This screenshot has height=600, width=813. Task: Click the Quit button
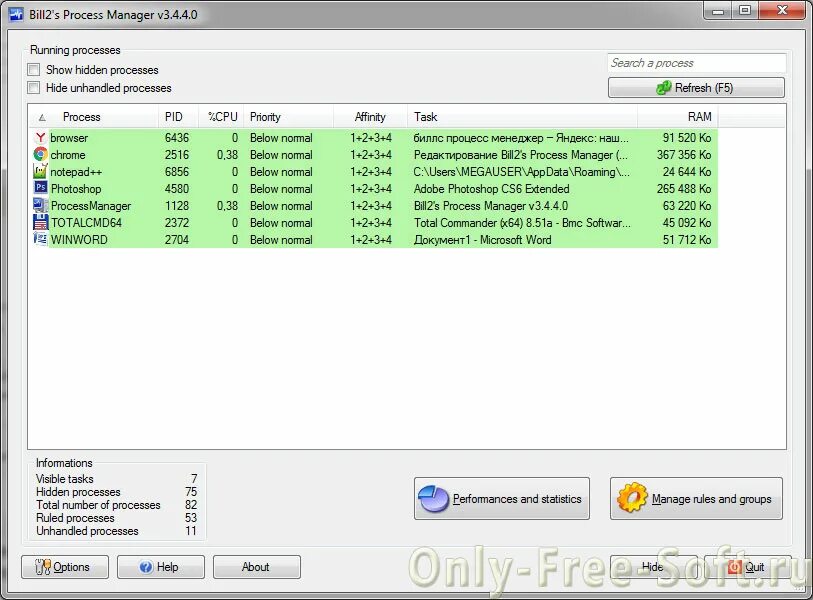click(x=748, y=567)
